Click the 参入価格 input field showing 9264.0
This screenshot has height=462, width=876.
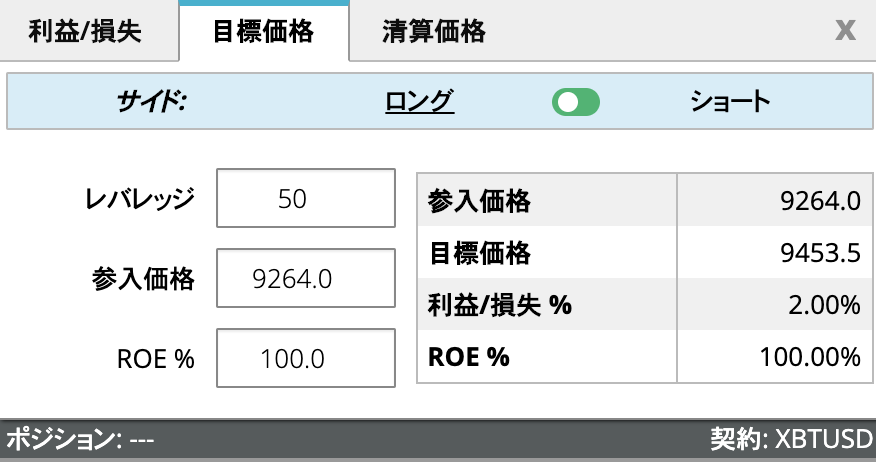click(x=292, y=279)
